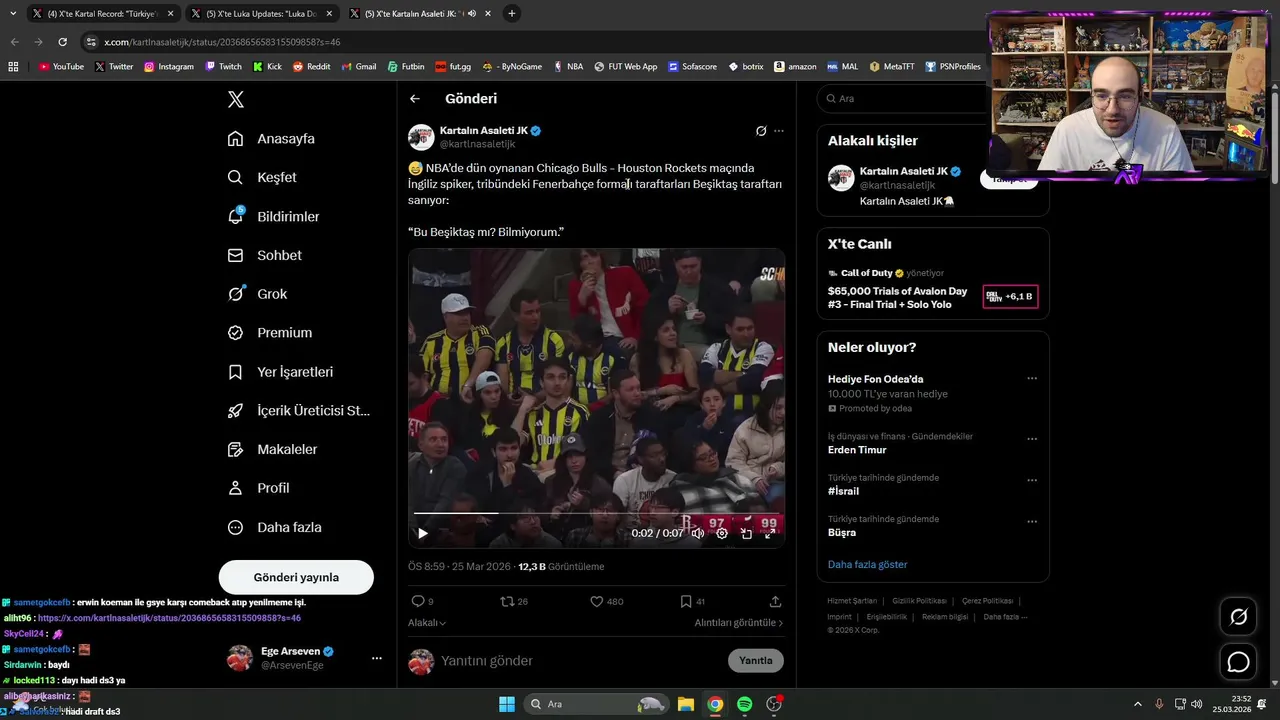The height and width of the screenshot is (720, 1280).
Task: Open Spotify from taskbar
Action: pyautogui.click(x=744, y=704)
